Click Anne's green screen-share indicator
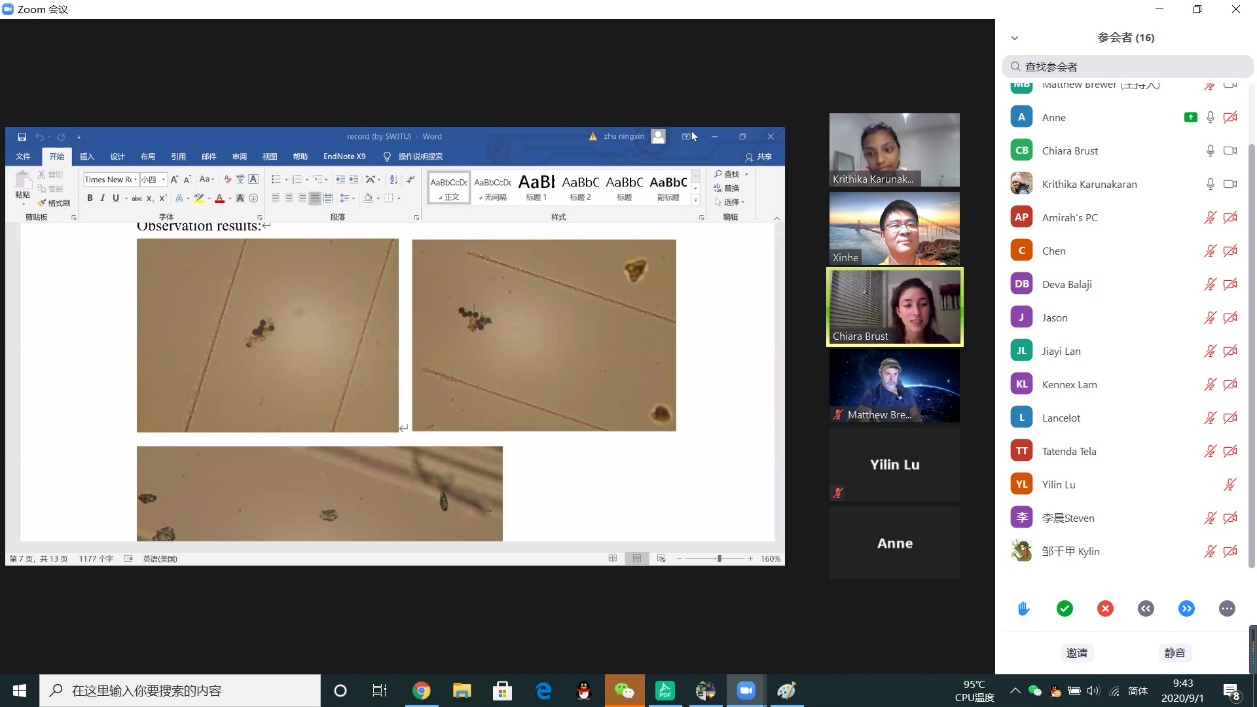1257x707 pixels. [1190, 117]
